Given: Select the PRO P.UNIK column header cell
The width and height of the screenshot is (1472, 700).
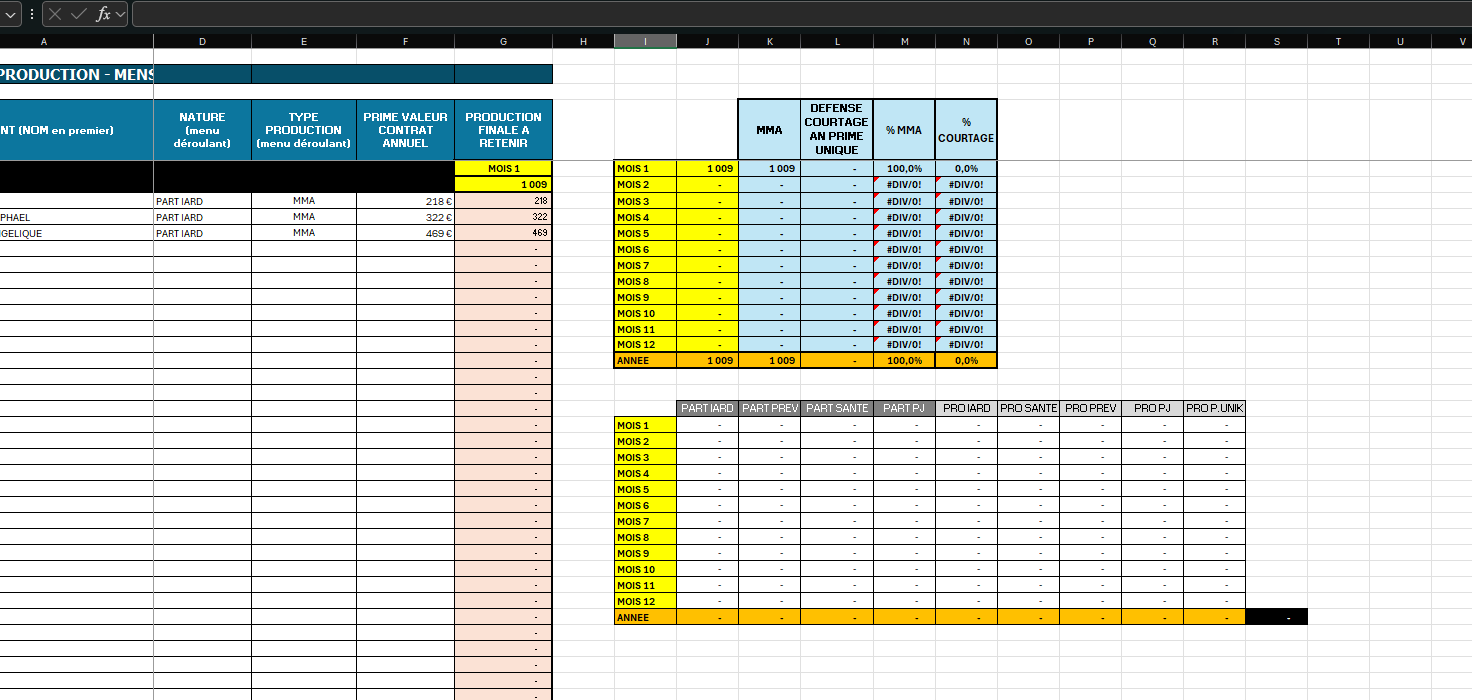Looking at the screenshot, I should [1214, 408].
